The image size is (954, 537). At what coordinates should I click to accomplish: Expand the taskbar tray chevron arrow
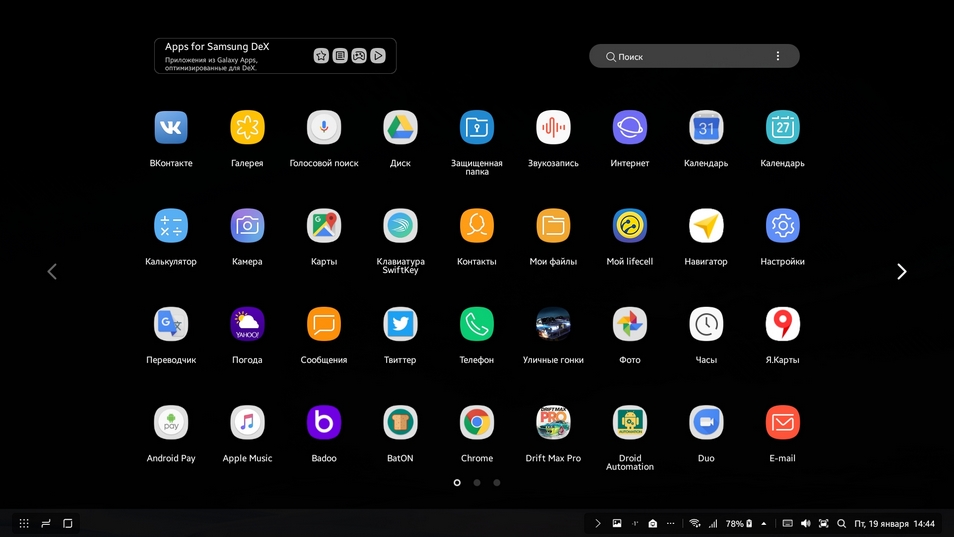pyautogui.click(x=597, y=523)
